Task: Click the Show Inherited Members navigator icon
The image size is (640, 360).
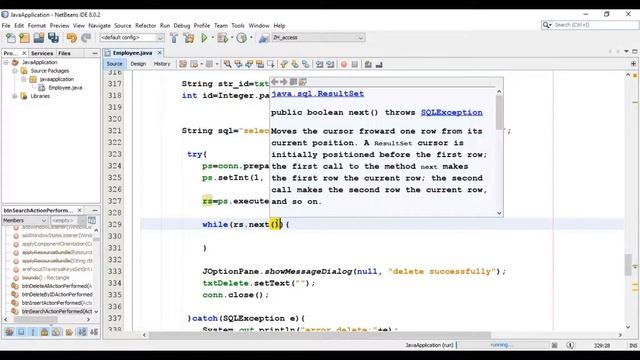Action: (9, 332)
